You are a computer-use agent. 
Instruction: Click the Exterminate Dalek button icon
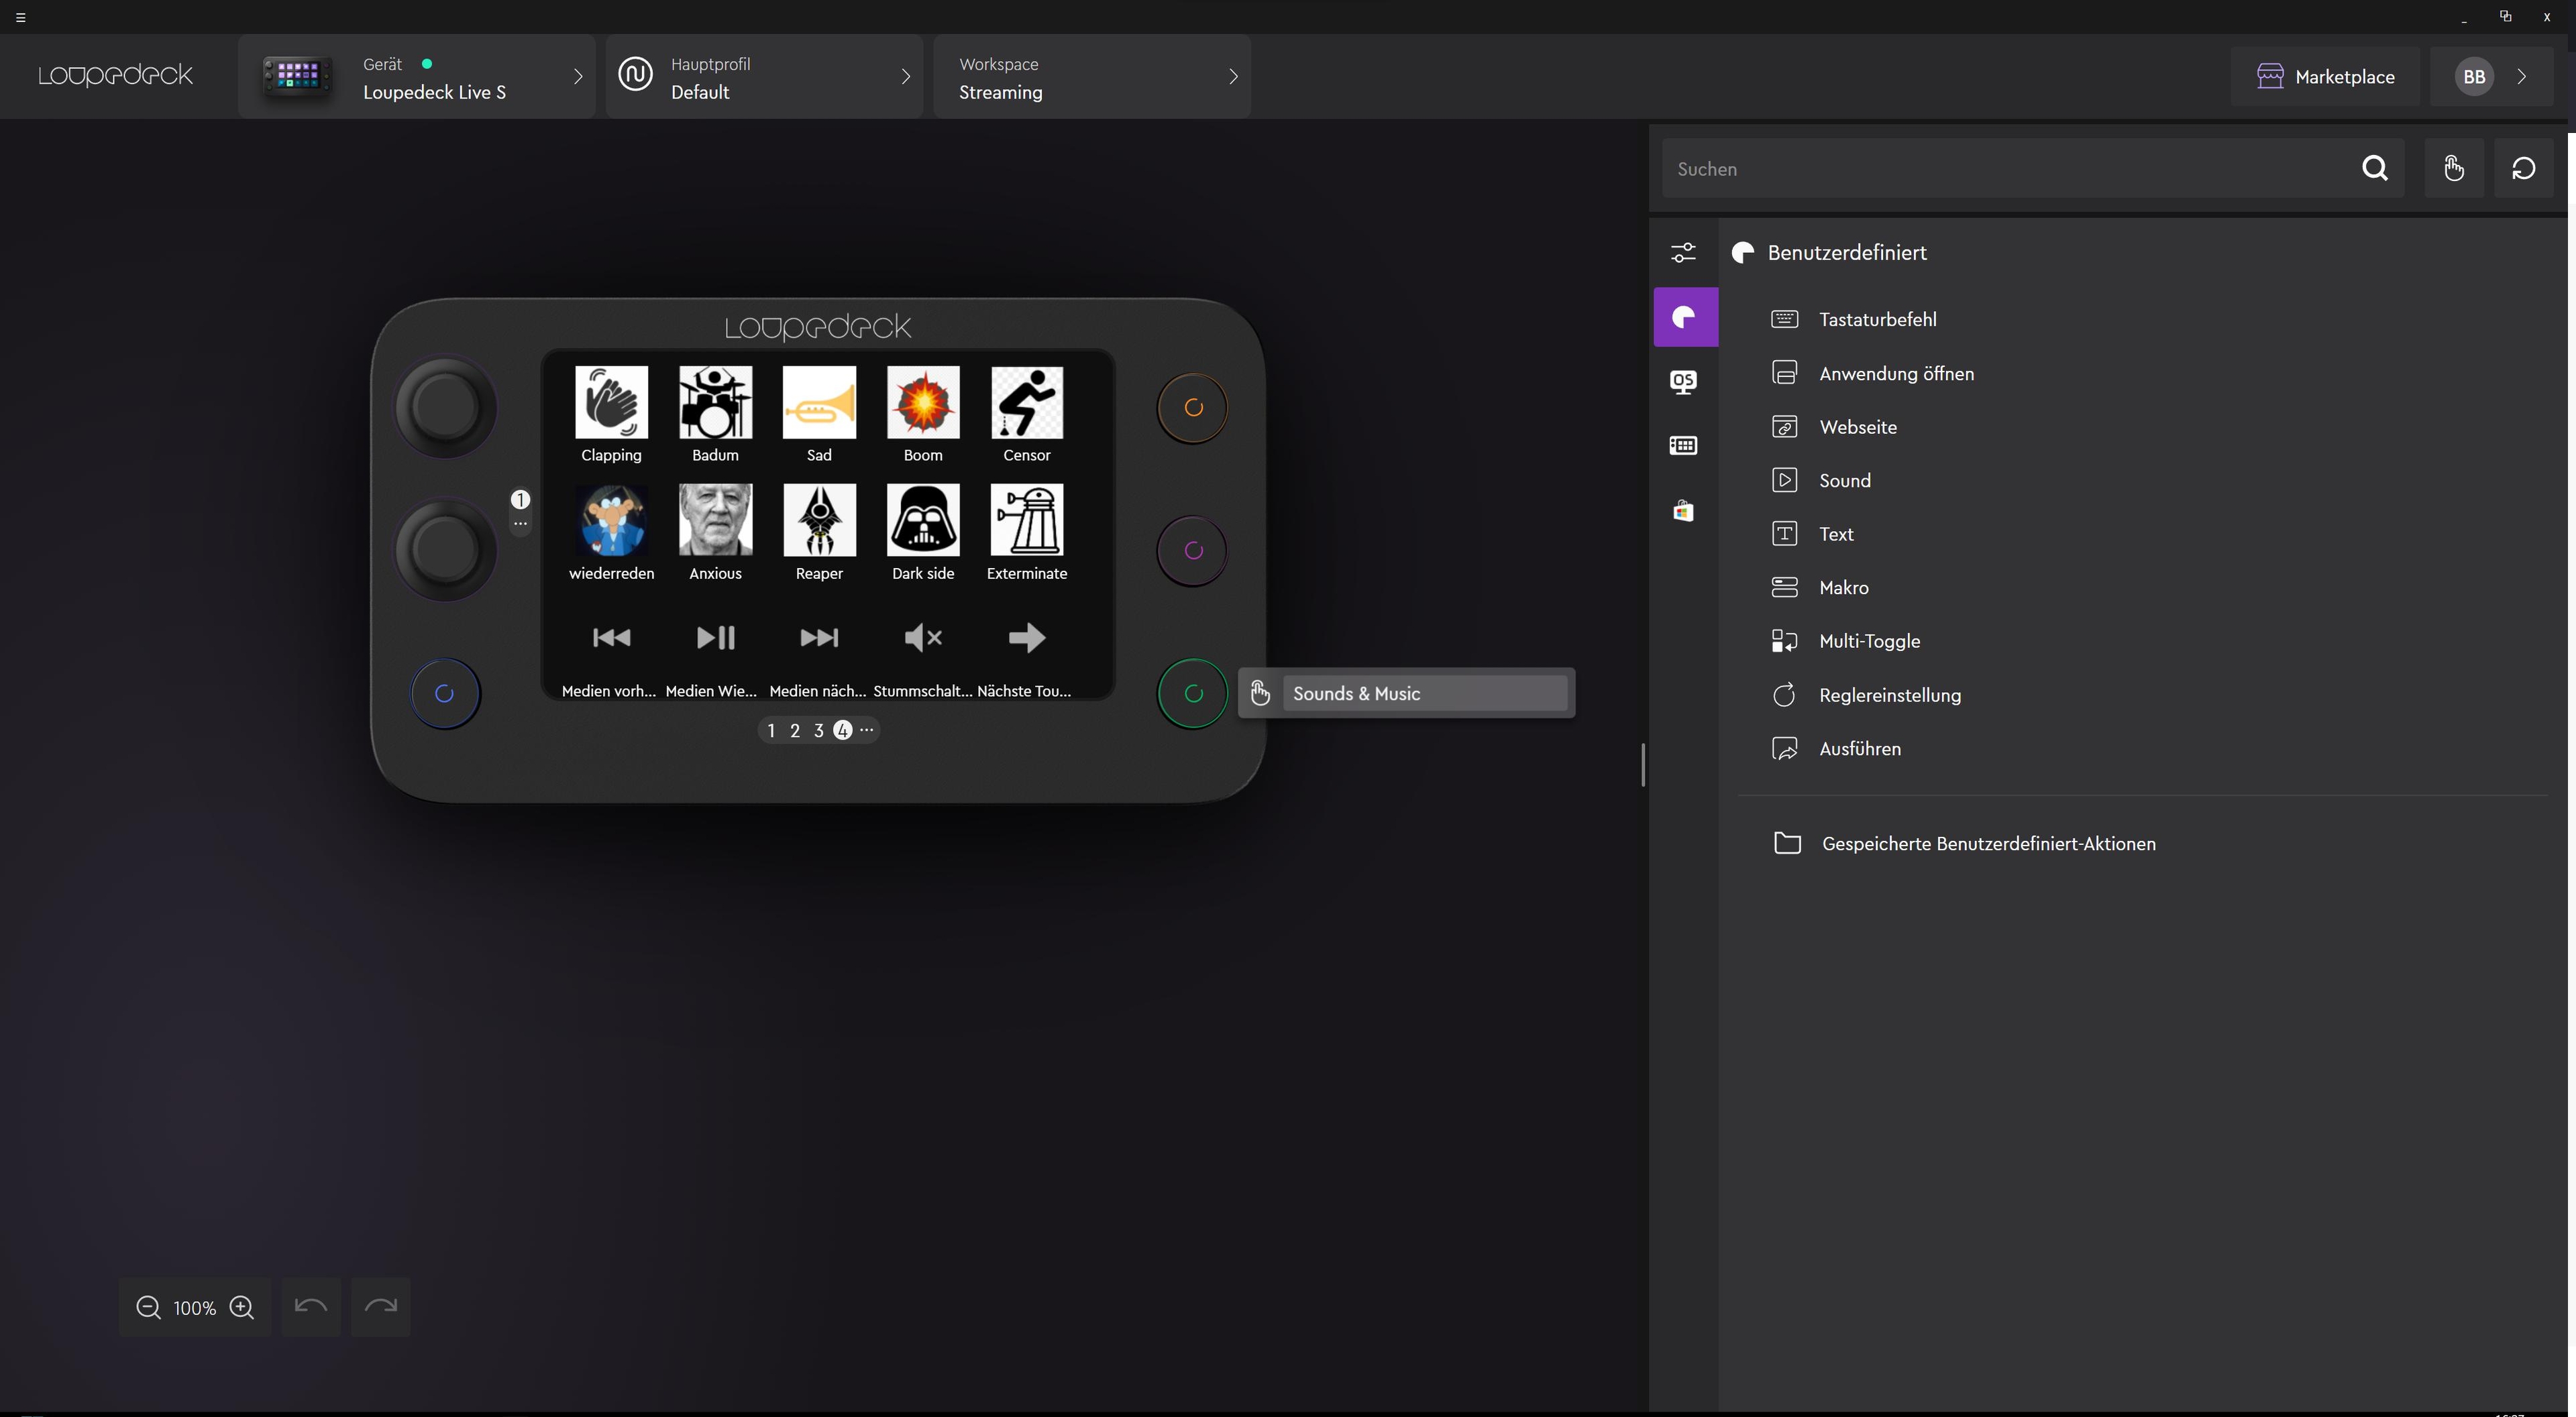(x=1026, y=520)
